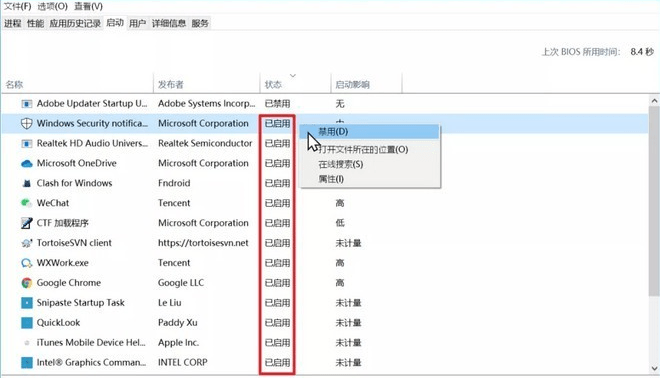Click the QuickLook app icon
The image size is (660, 378).
[27, 323]
